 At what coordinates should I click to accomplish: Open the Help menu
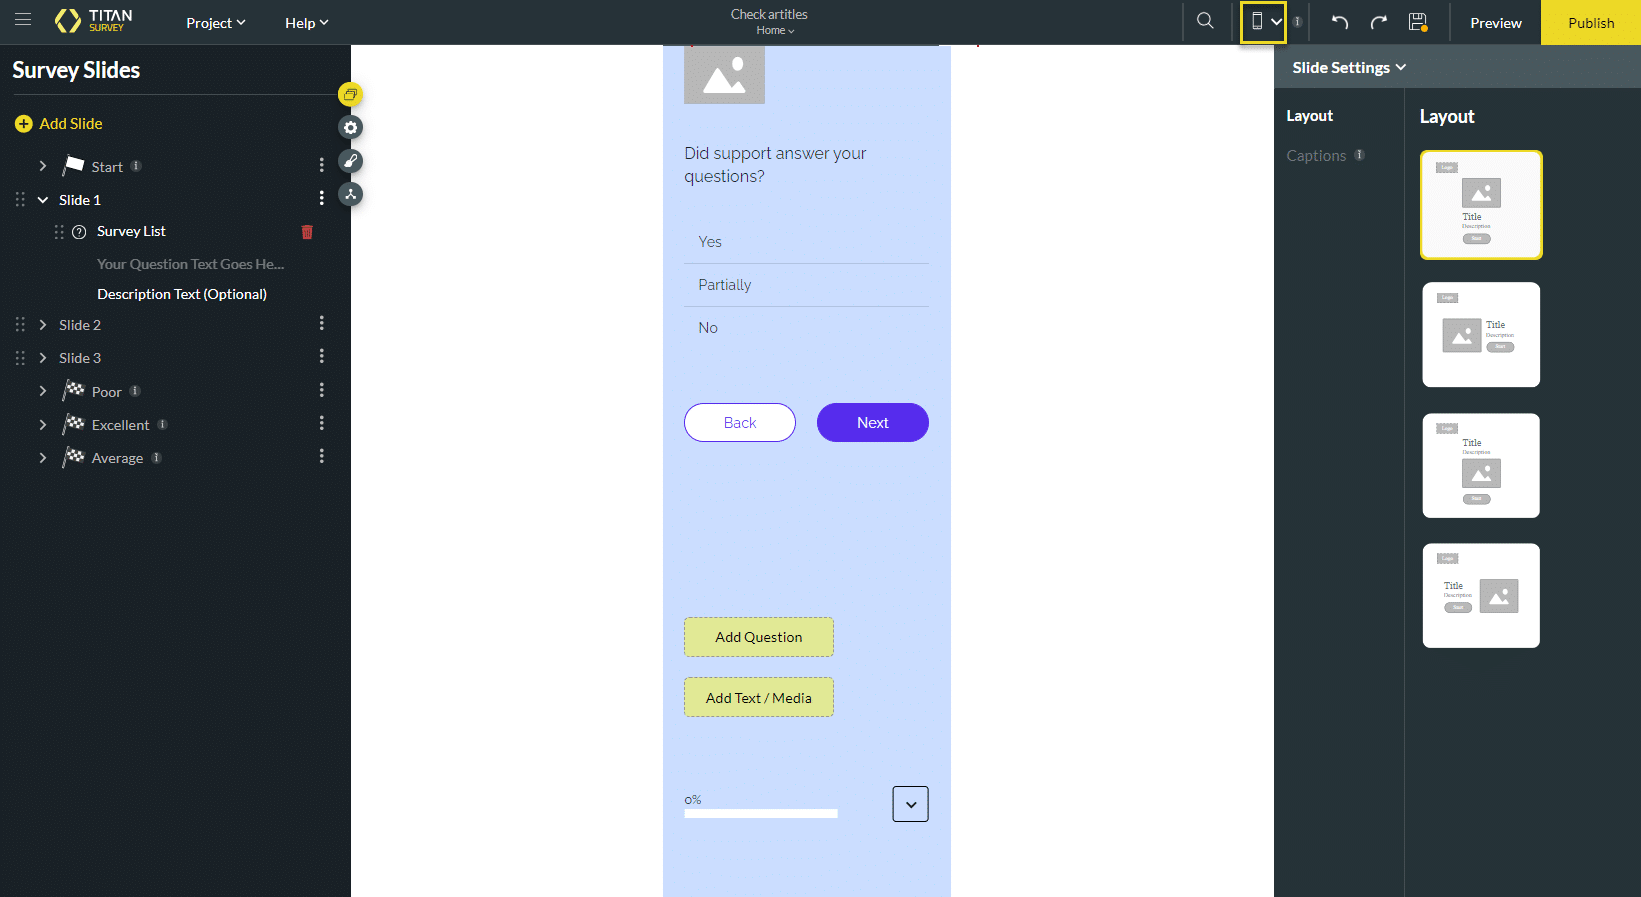(x=306, y=23)
